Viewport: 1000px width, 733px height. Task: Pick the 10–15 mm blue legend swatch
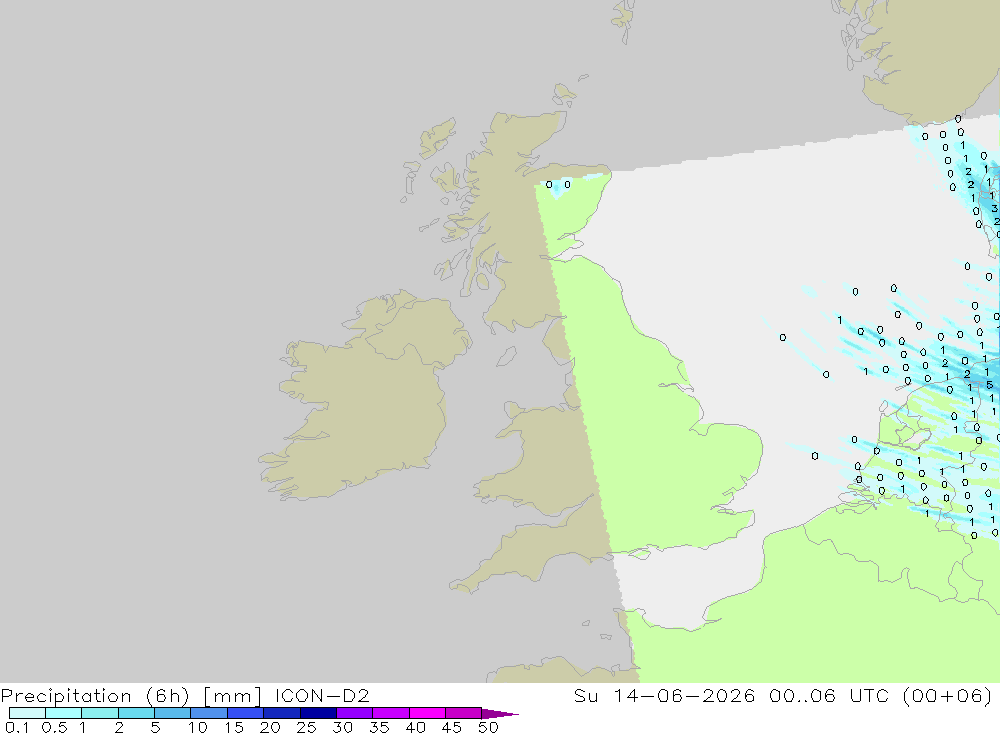coord(209,713)
